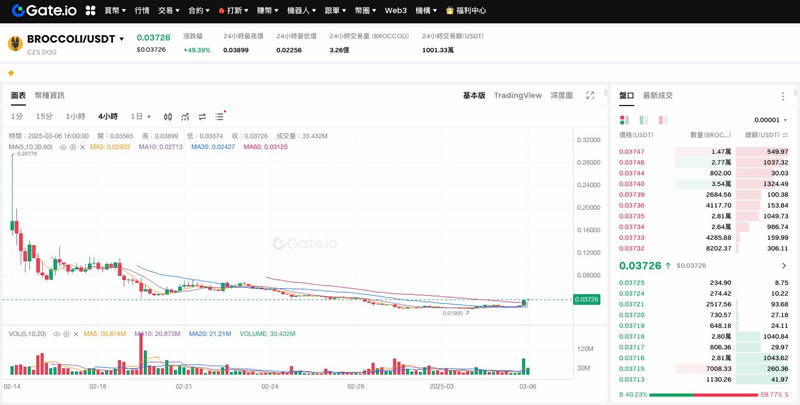The height and width of the screenshot is (405, 800).
Task: Click the BROCCOLI coin avatar icon
Action: [x=15, y=43]
